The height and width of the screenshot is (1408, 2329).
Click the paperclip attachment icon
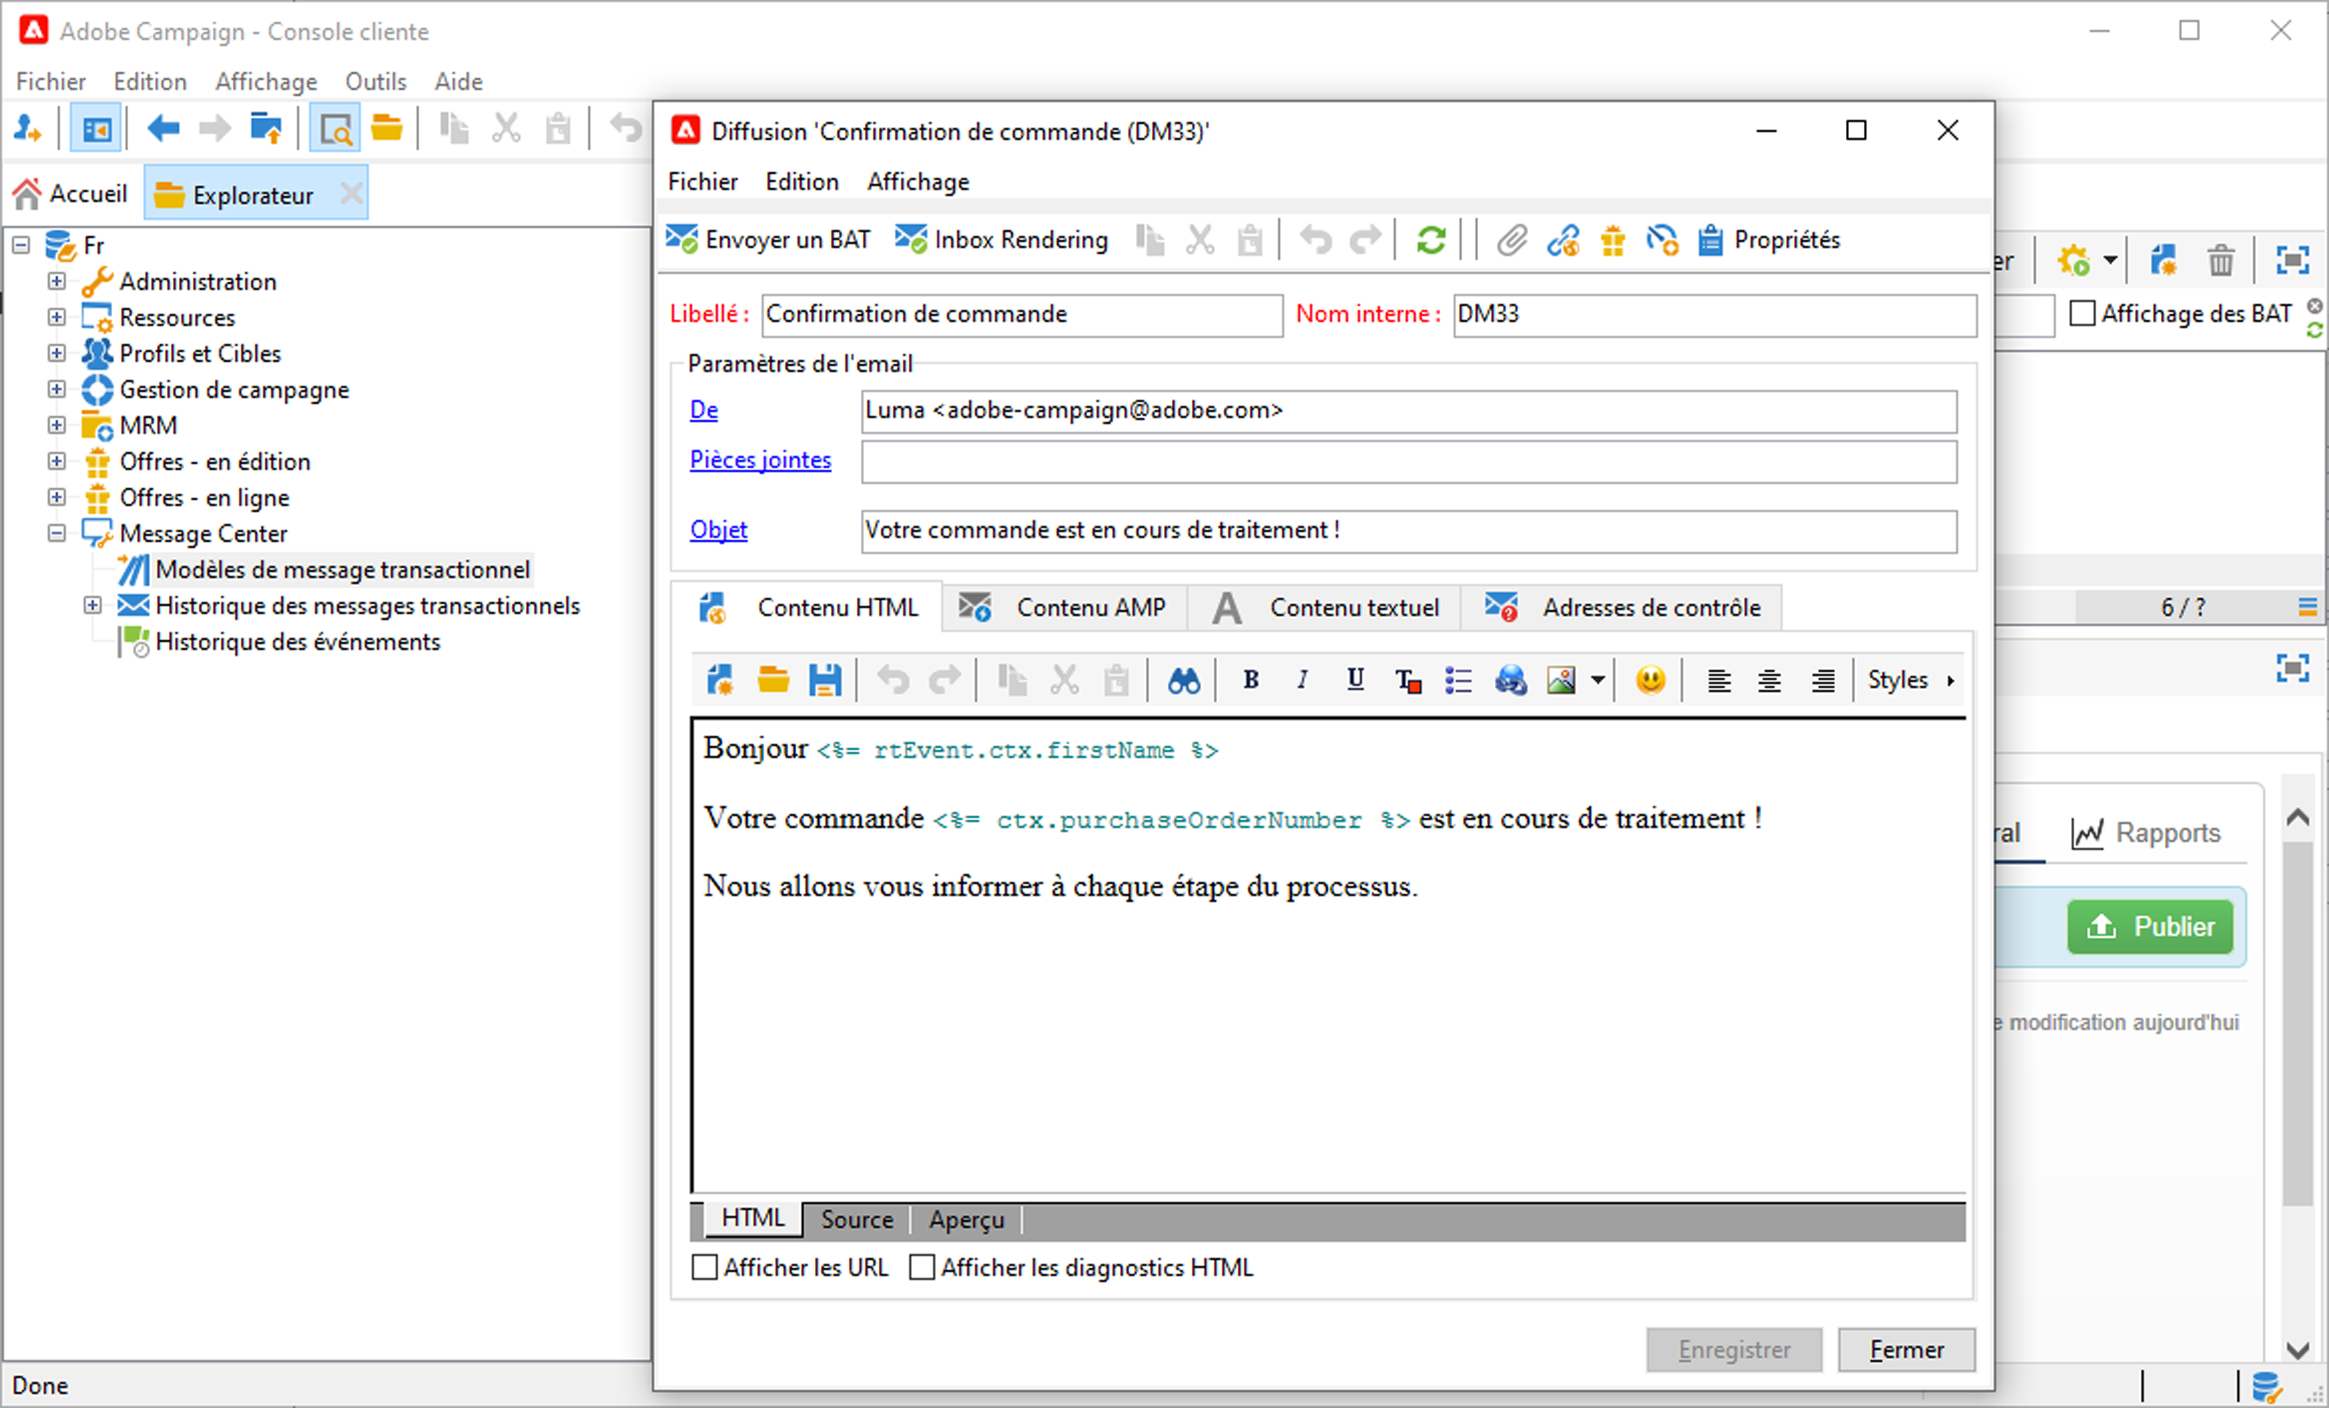click(x=1511, y=240)
